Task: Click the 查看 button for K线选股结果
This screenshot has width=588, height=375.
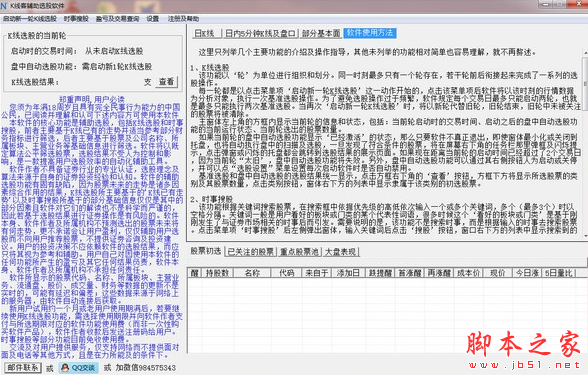Action: 166,81
